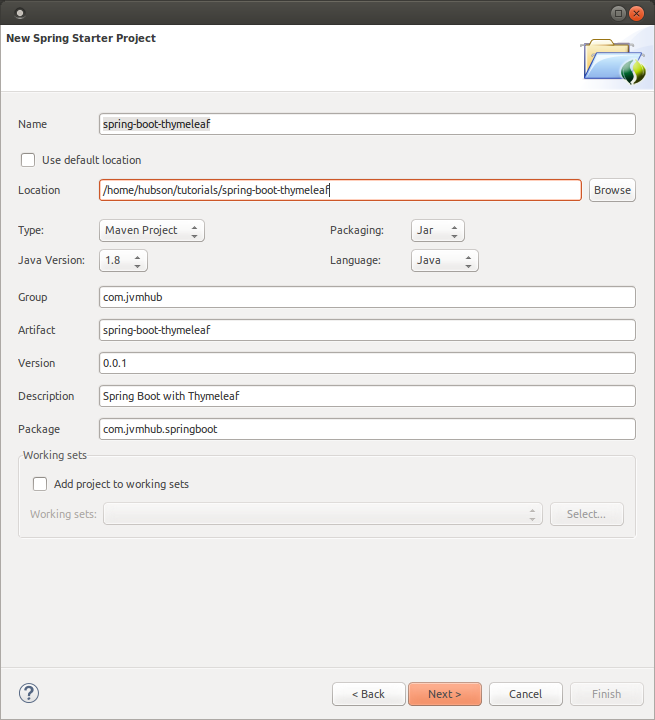
Task: Click the Artifact input field
Action: 367,330
